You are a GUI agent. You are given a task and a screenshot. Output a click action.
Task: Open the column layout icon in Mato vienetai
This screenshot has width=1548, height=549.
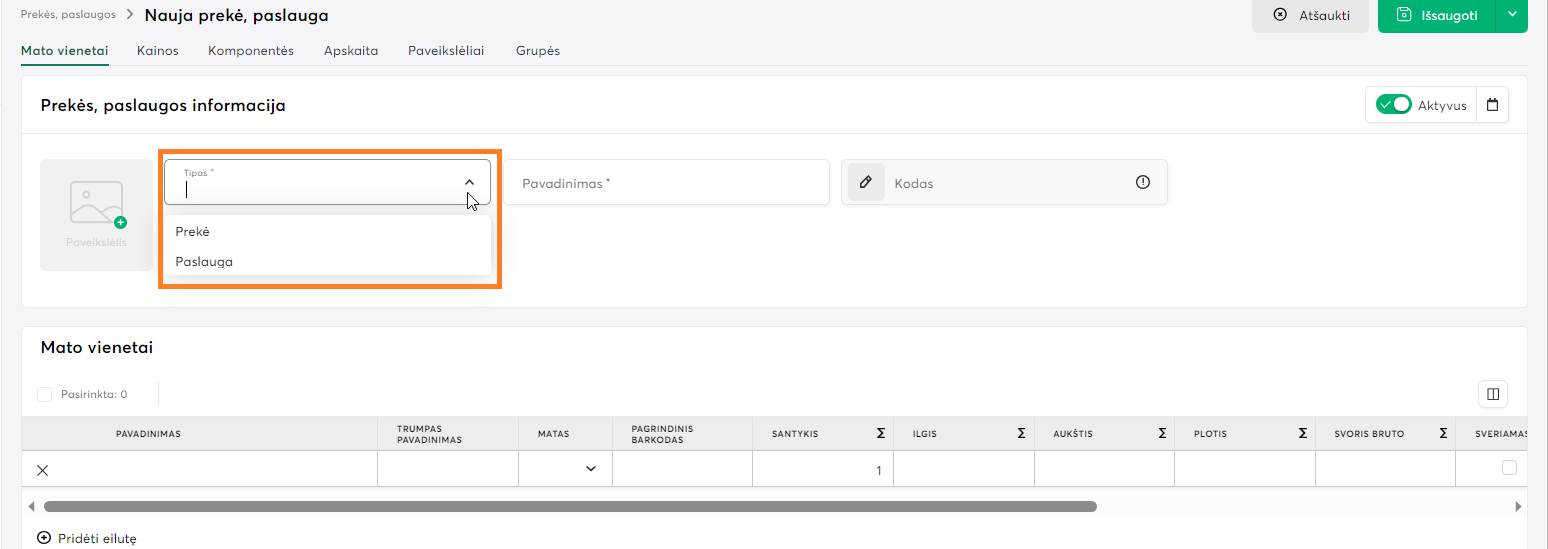pos(1493,394)
